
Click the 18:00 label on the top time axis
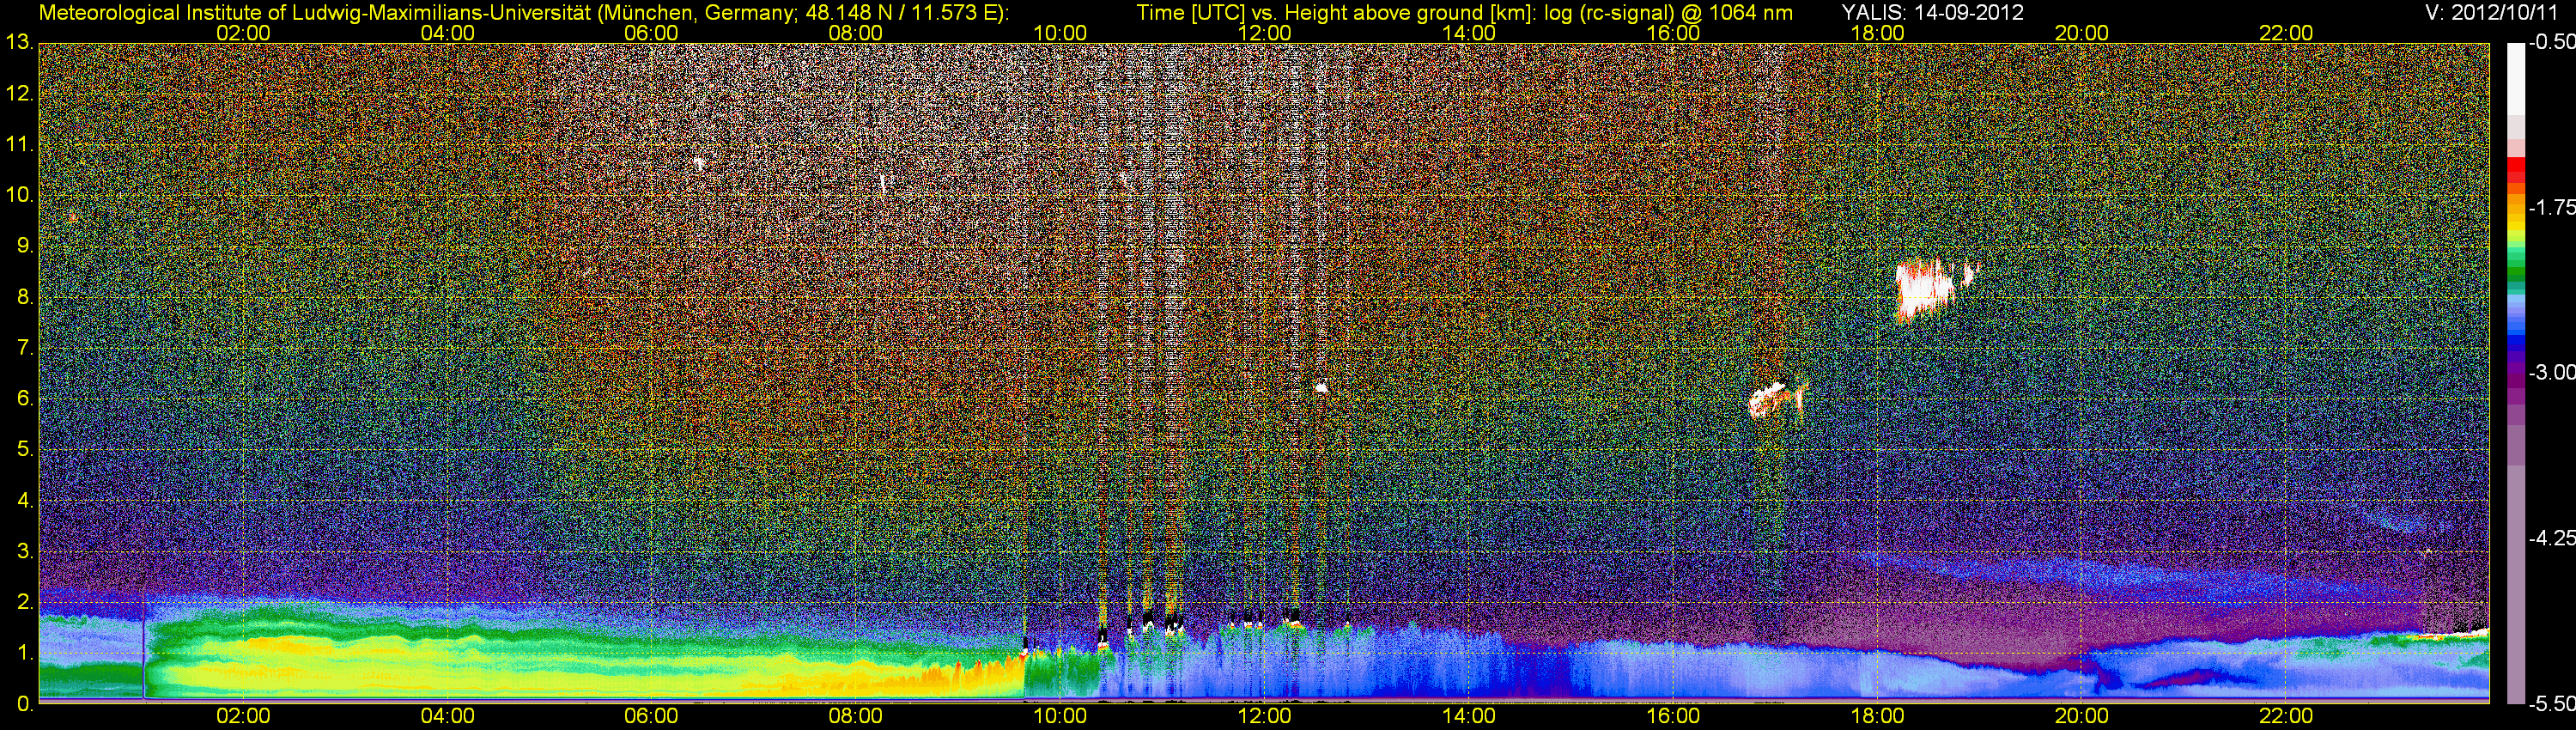1877,33
